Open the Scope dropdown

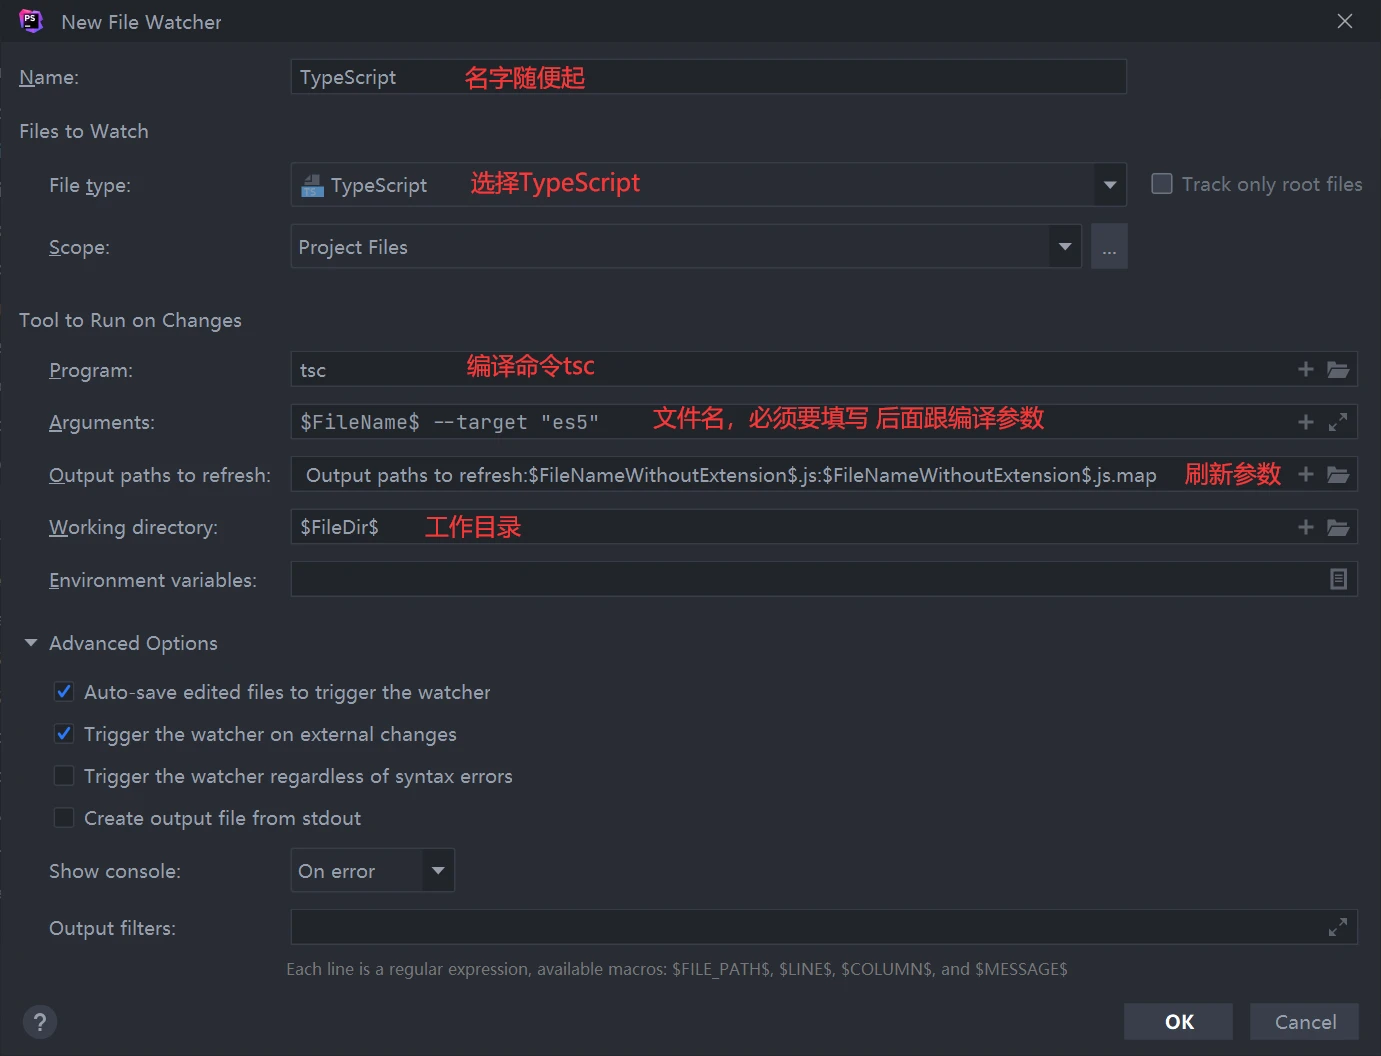pyautogui.click(x=1064, y=246)
